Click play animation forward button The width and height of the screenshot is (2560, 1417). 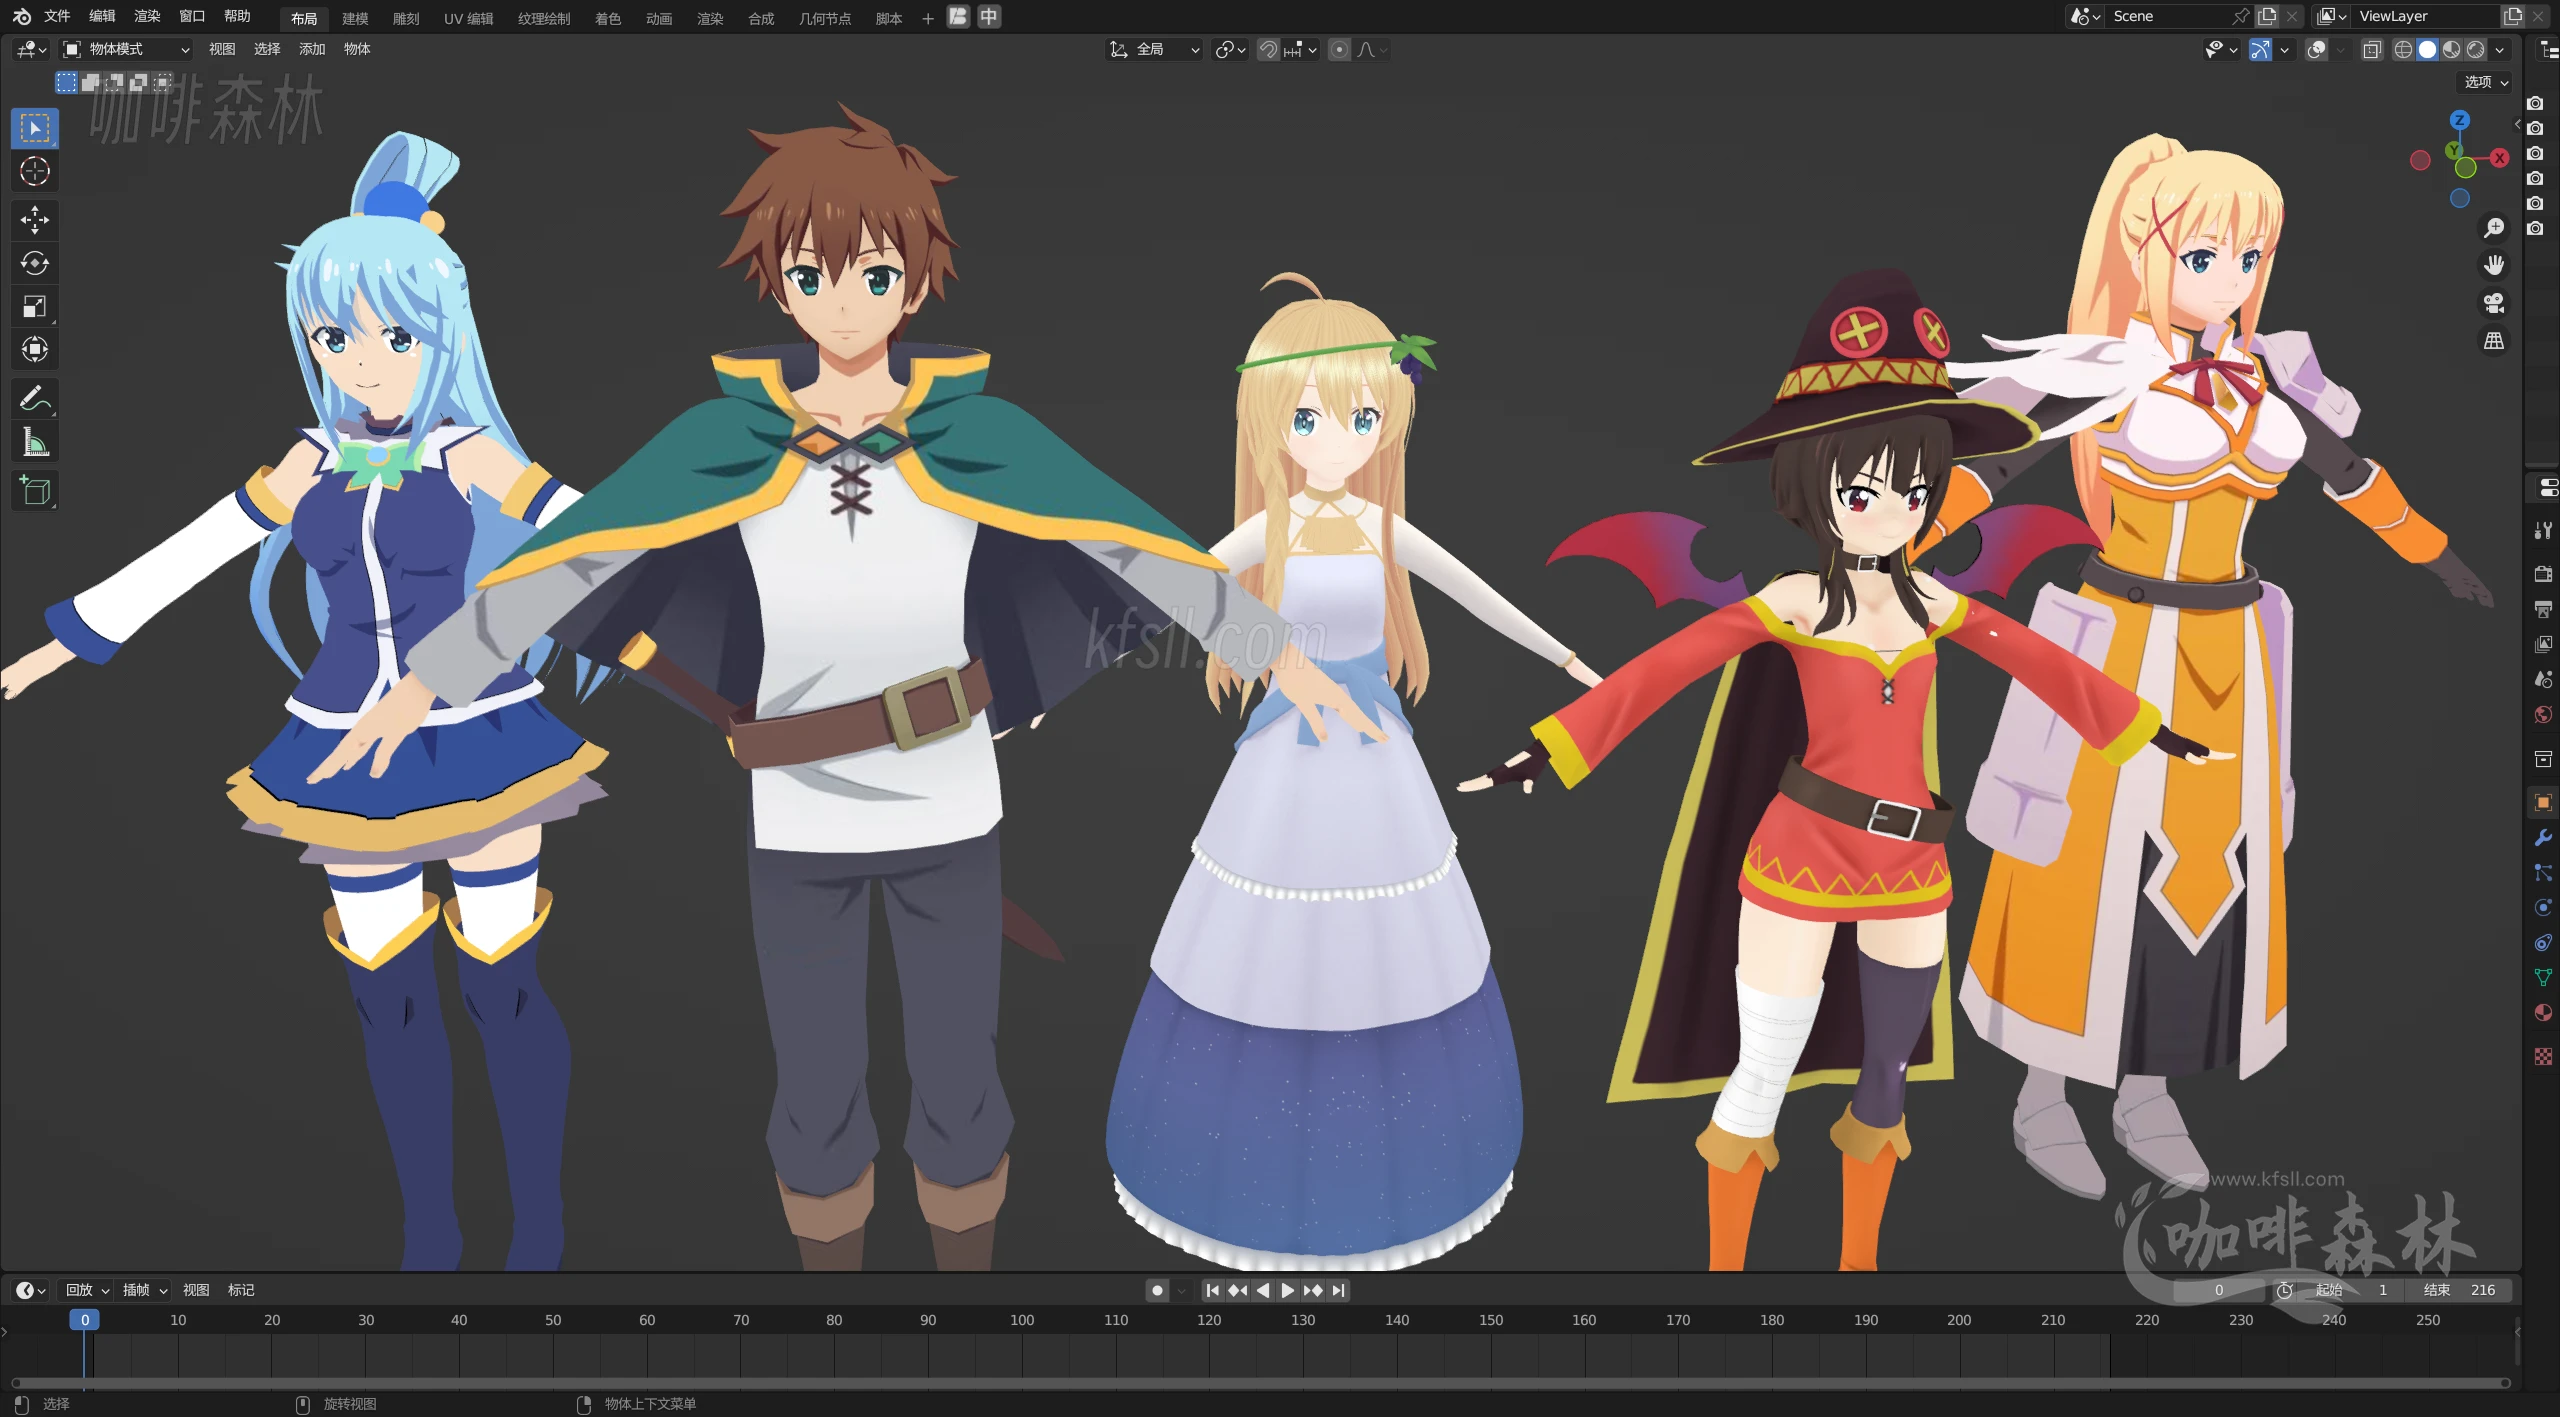coord(1288,1290)
